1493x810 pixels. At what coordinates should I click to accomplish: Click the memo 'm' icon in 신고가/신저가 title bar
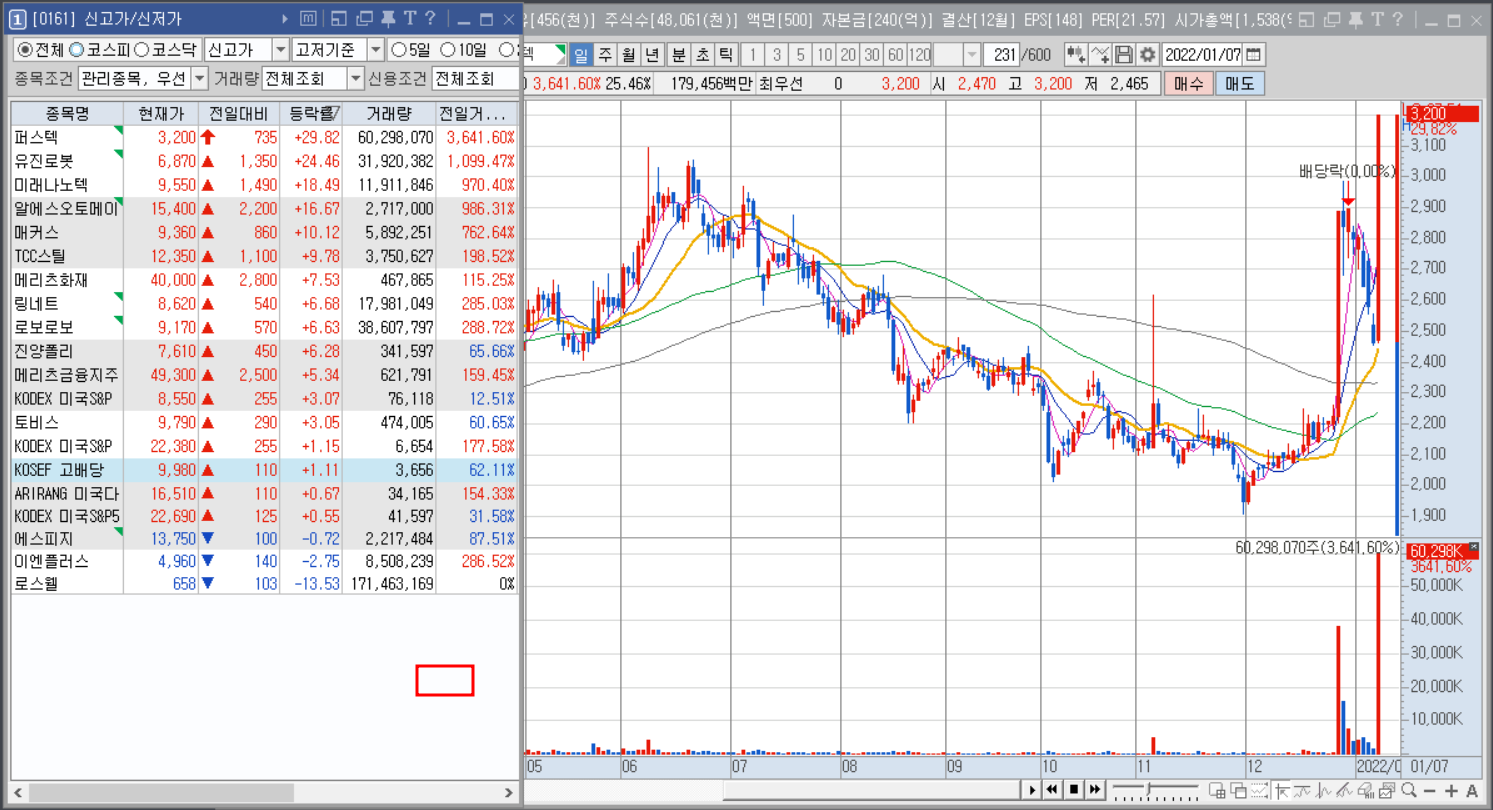pyautogui.click(x=309, y=18)
